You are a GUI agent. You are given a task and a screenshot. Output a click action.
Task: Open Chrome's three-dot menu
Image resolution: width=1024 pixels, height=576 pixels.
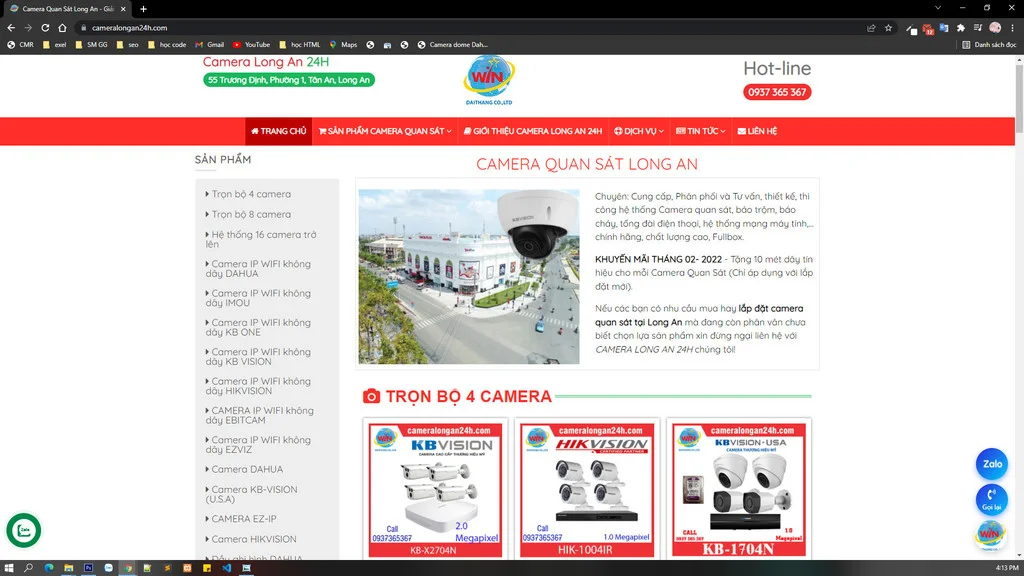pos(1012,27)
